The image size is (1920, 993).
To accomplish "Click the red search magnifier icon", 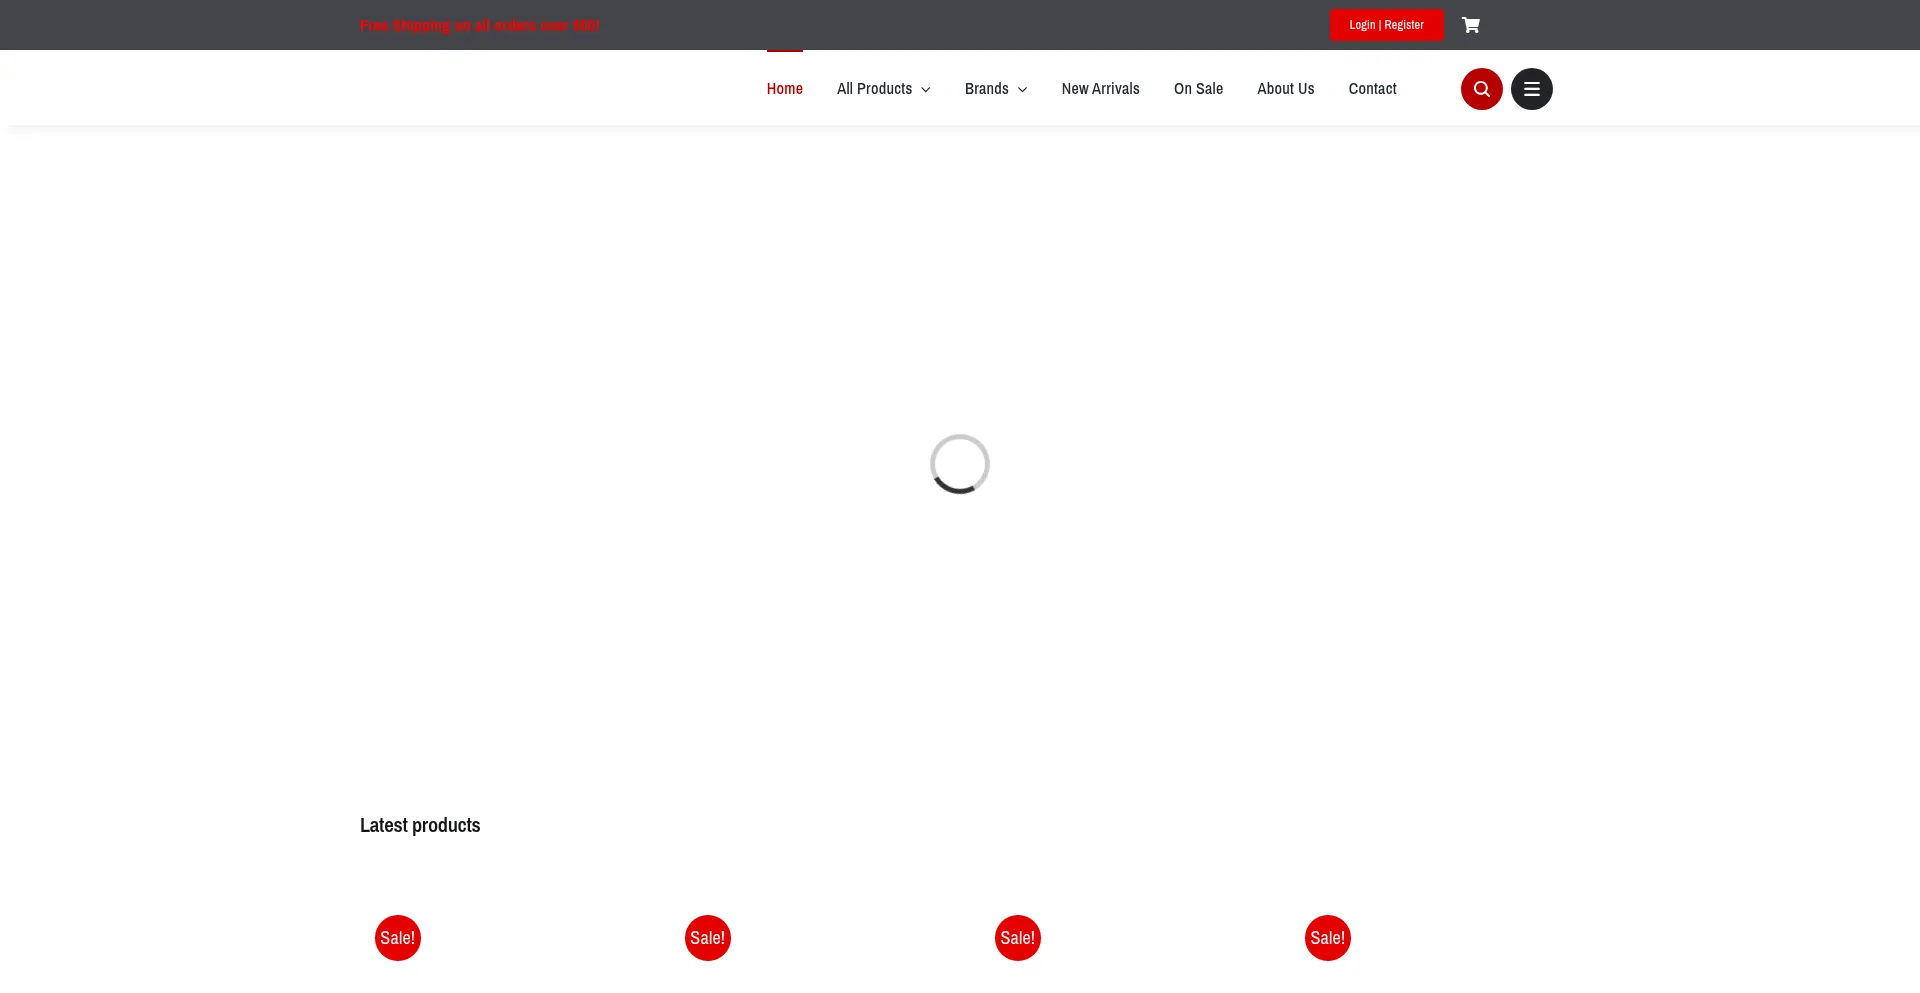I will (x=1481, y=89).
